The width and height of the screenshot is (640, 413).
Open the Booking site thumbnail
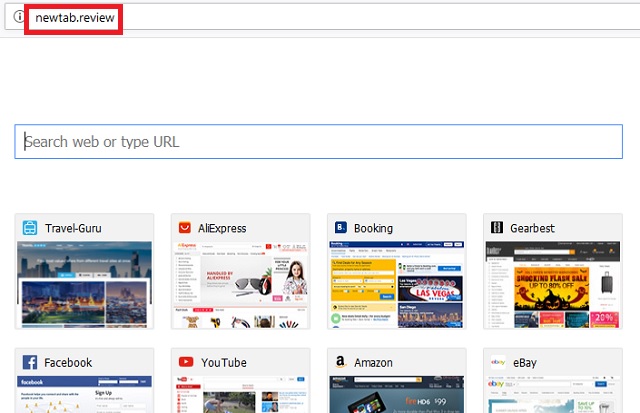[397, 284]
